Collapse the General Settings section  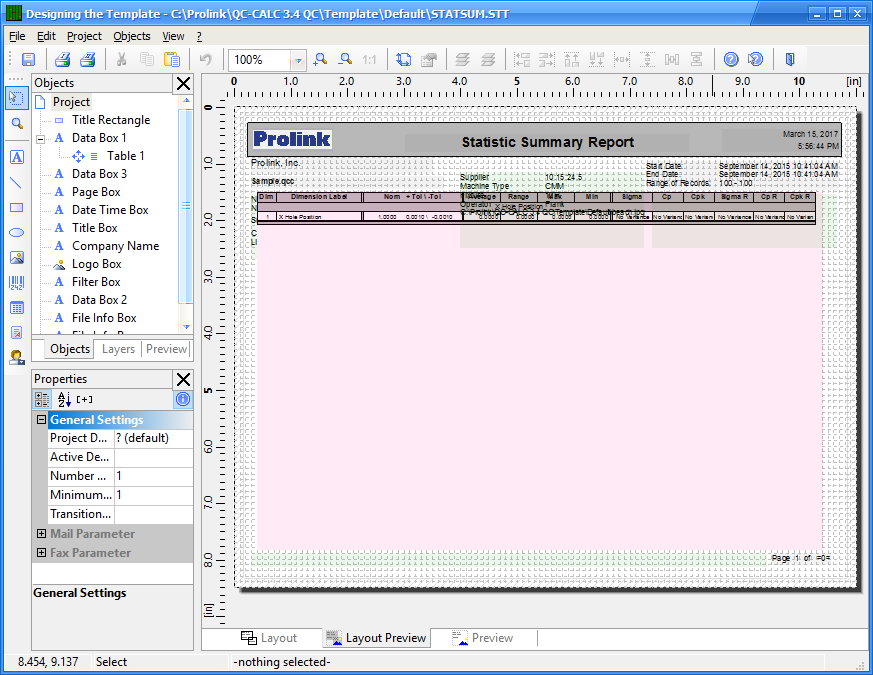coord(41,419)
